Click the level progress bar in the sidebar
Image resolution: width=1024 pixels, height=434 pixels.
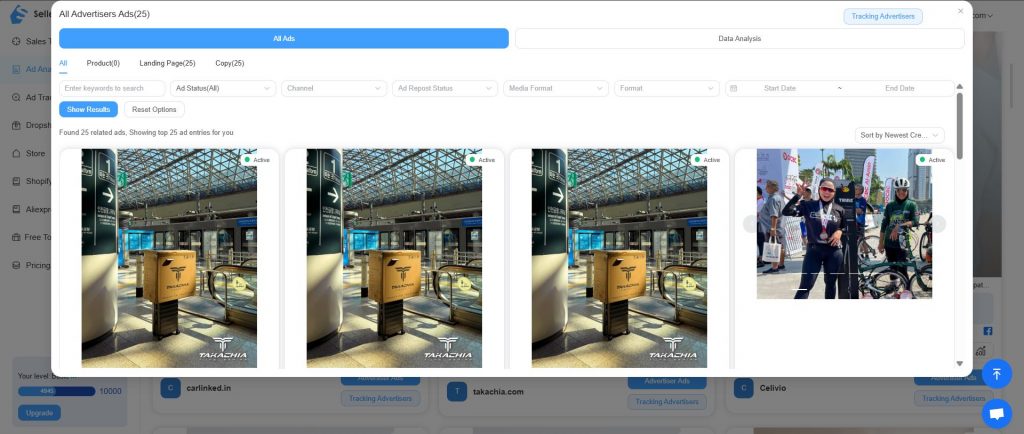pyautogui.click(x=56, y=391)
